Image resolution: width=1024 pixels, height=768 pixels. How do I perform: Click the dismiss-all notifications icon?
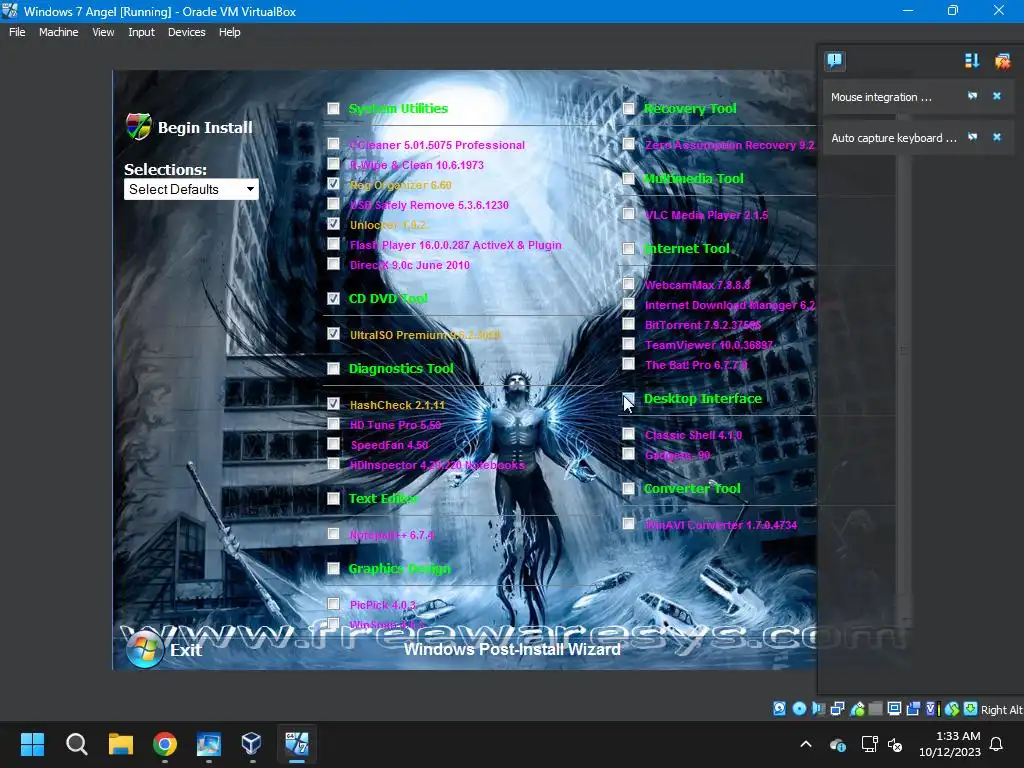1002,61
